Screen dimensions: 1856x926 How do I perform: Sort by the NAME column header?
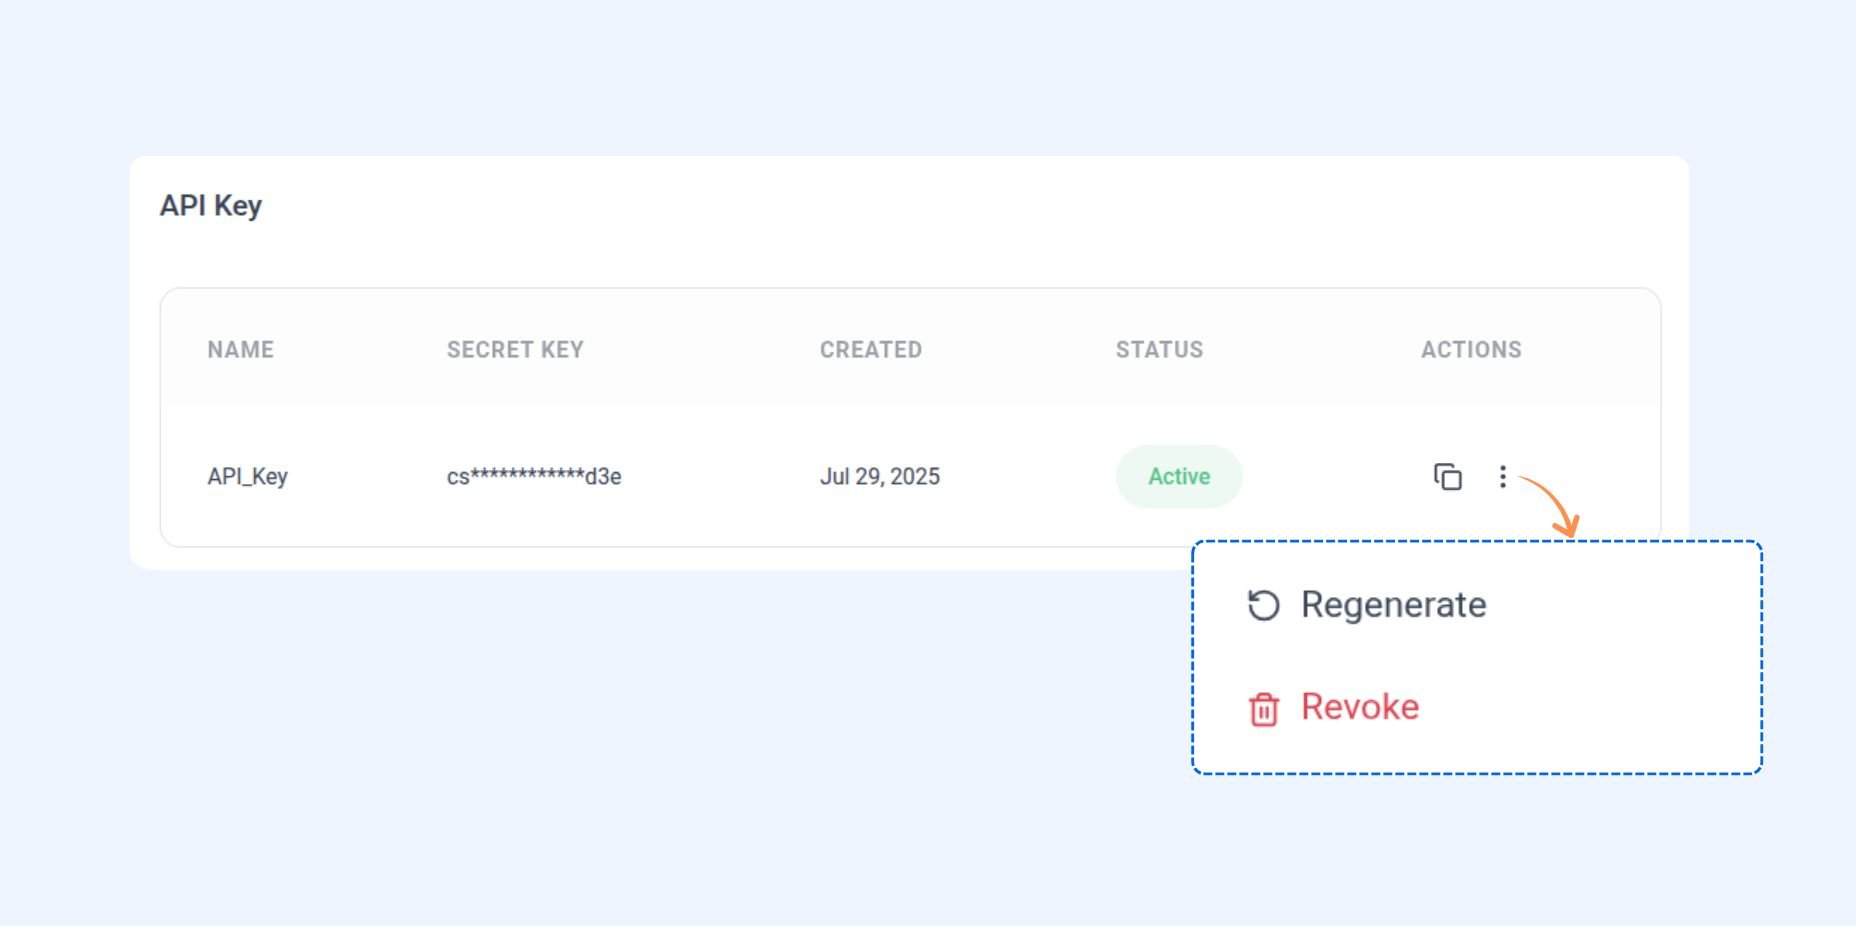pyautogui.click(x=240, y=350)
